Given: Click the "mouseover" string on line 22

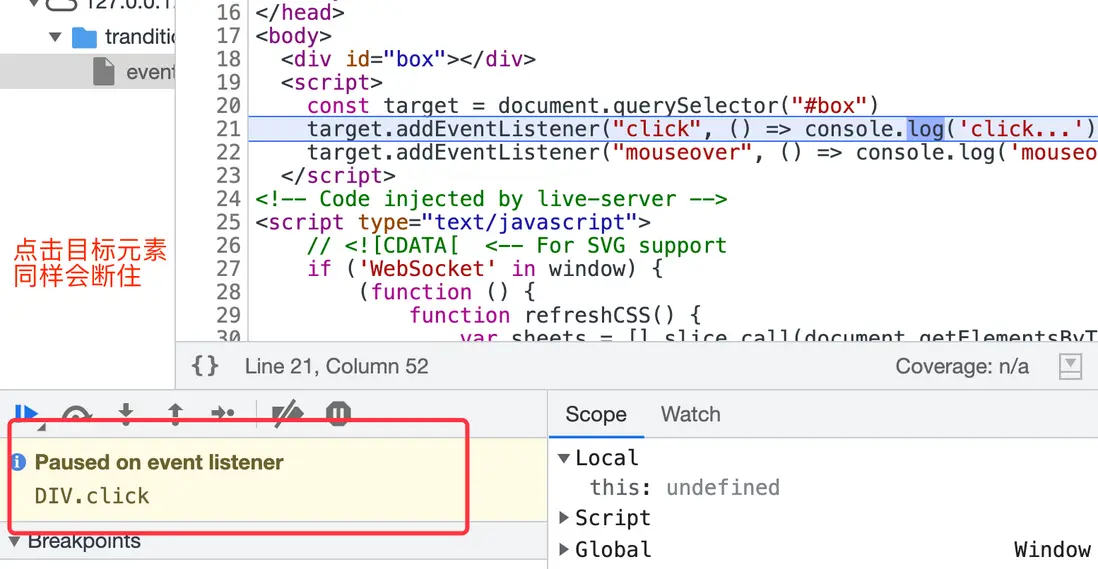Looking at the screenshot, I should pyautogui.click(x=682, y=152).
